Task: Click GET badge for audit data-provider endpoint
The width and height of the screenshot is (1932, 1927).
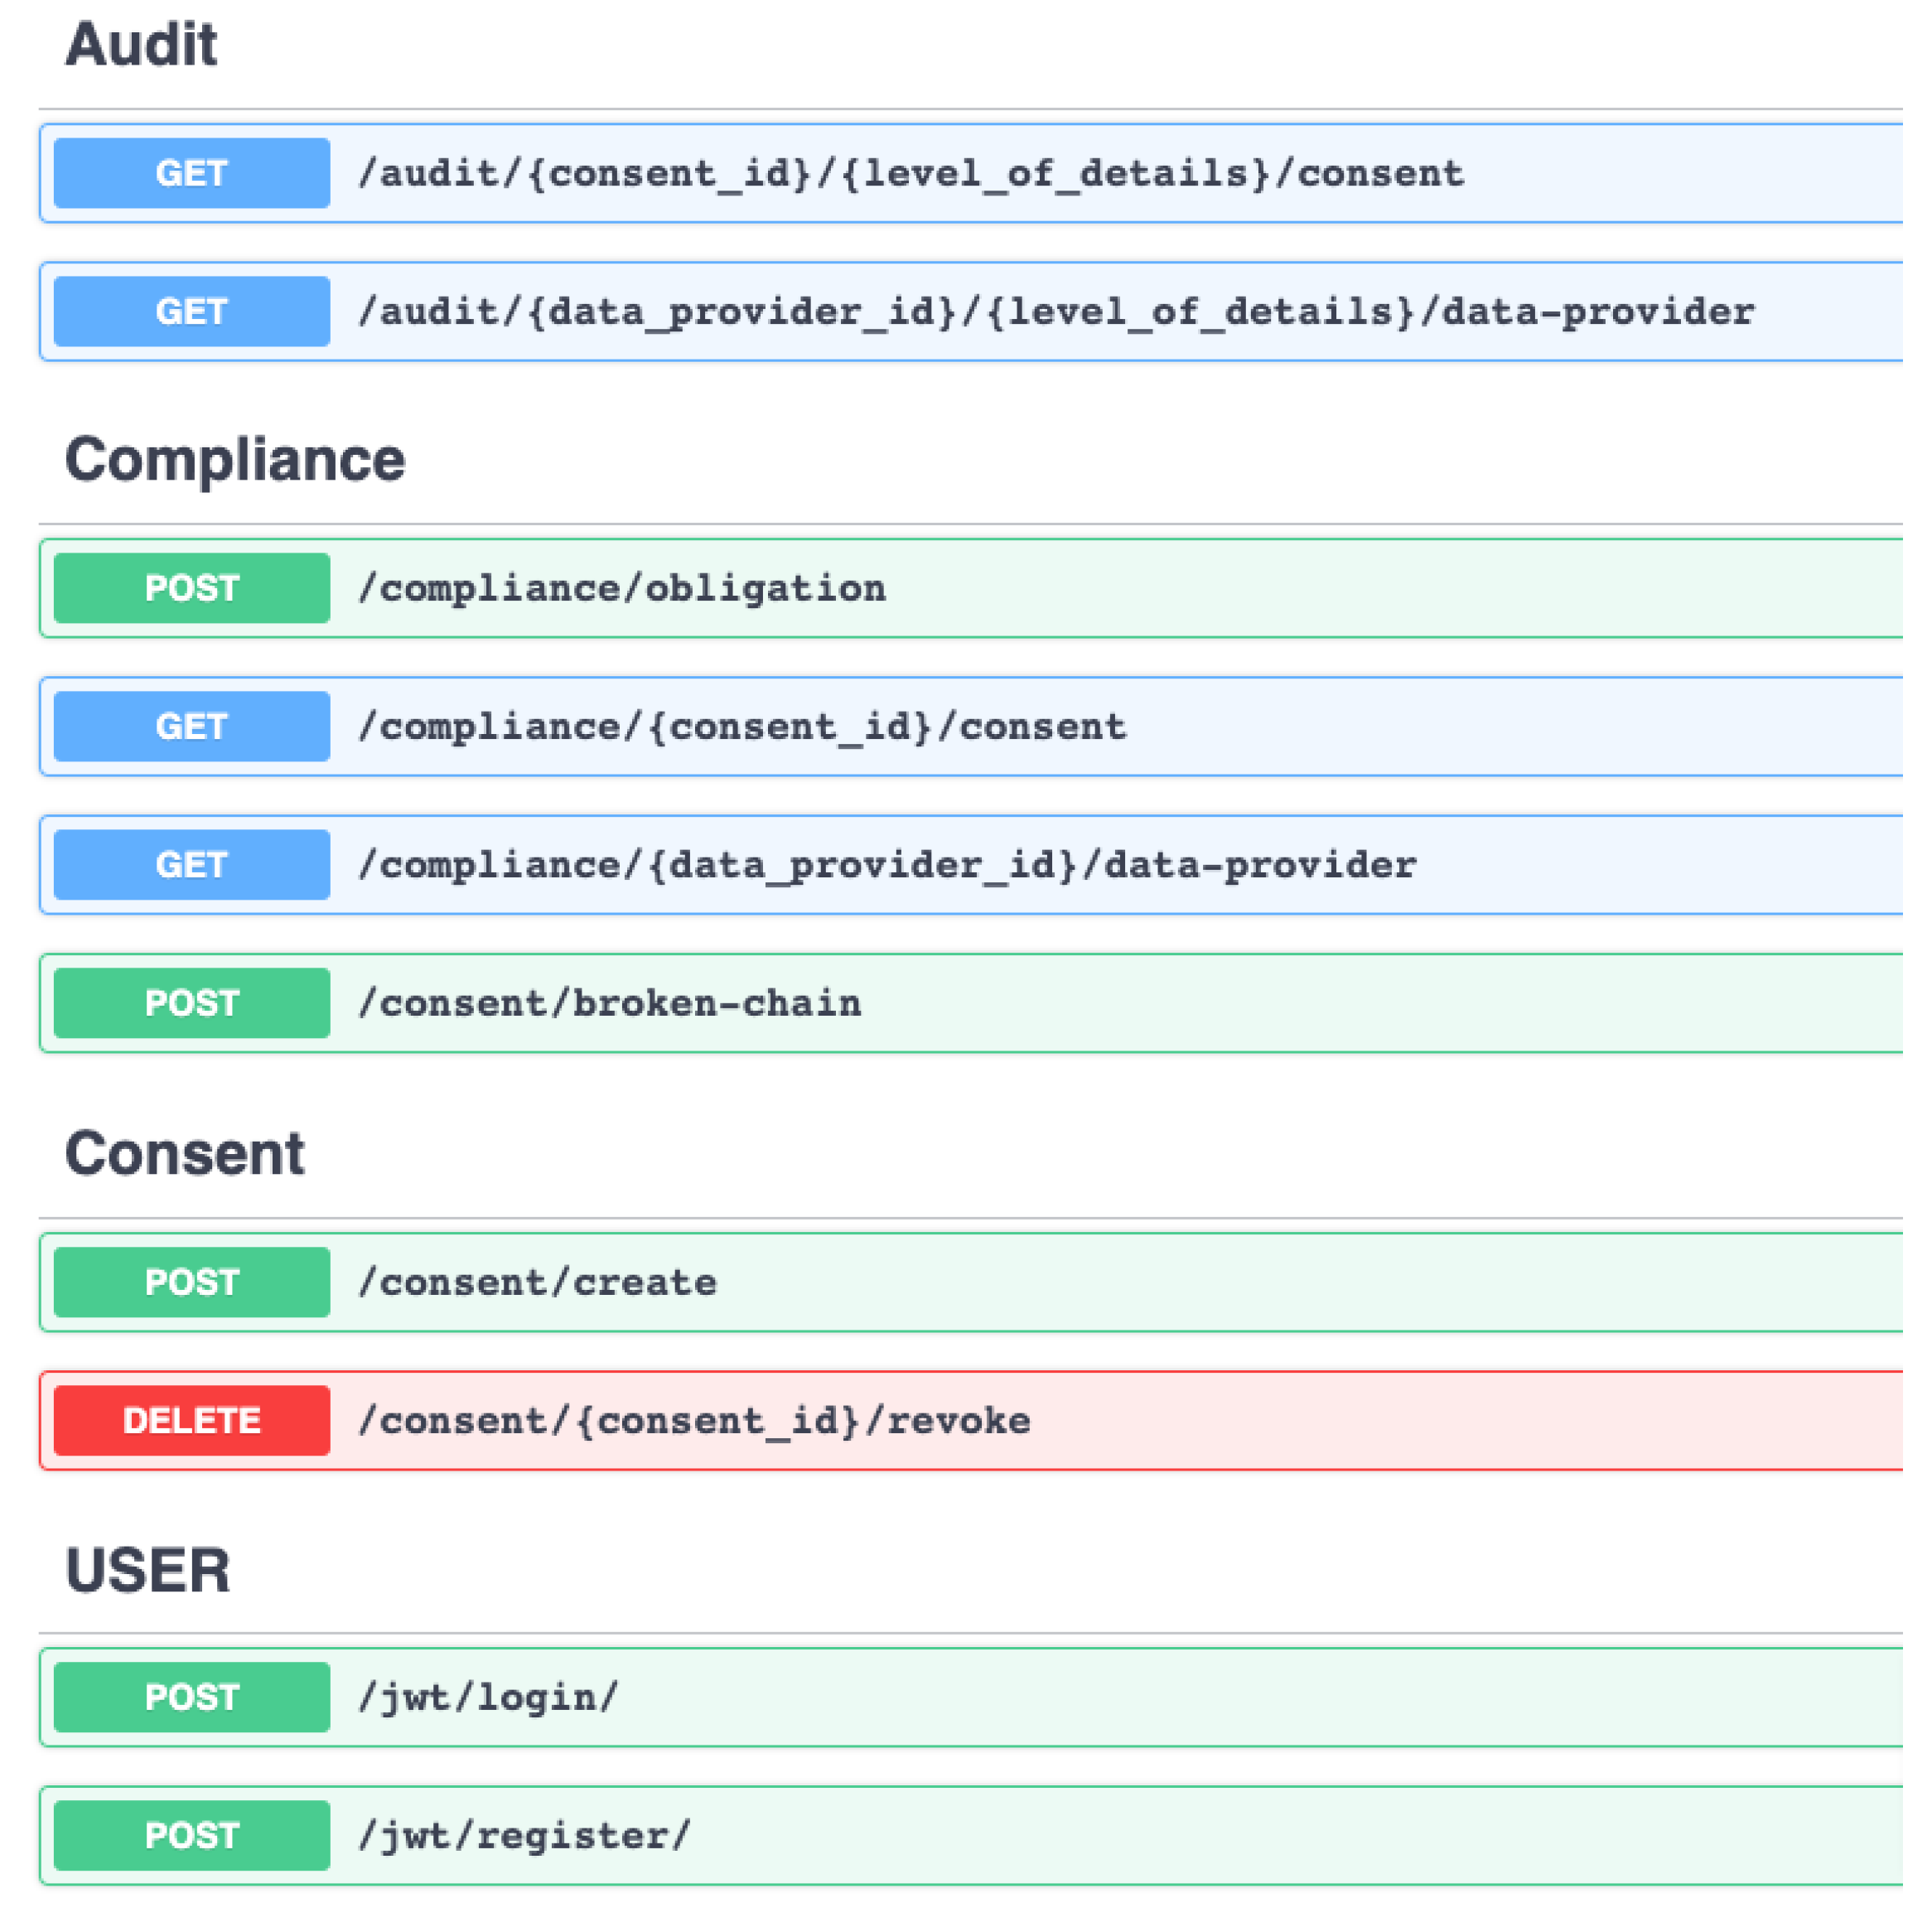Action: point(191,311)
